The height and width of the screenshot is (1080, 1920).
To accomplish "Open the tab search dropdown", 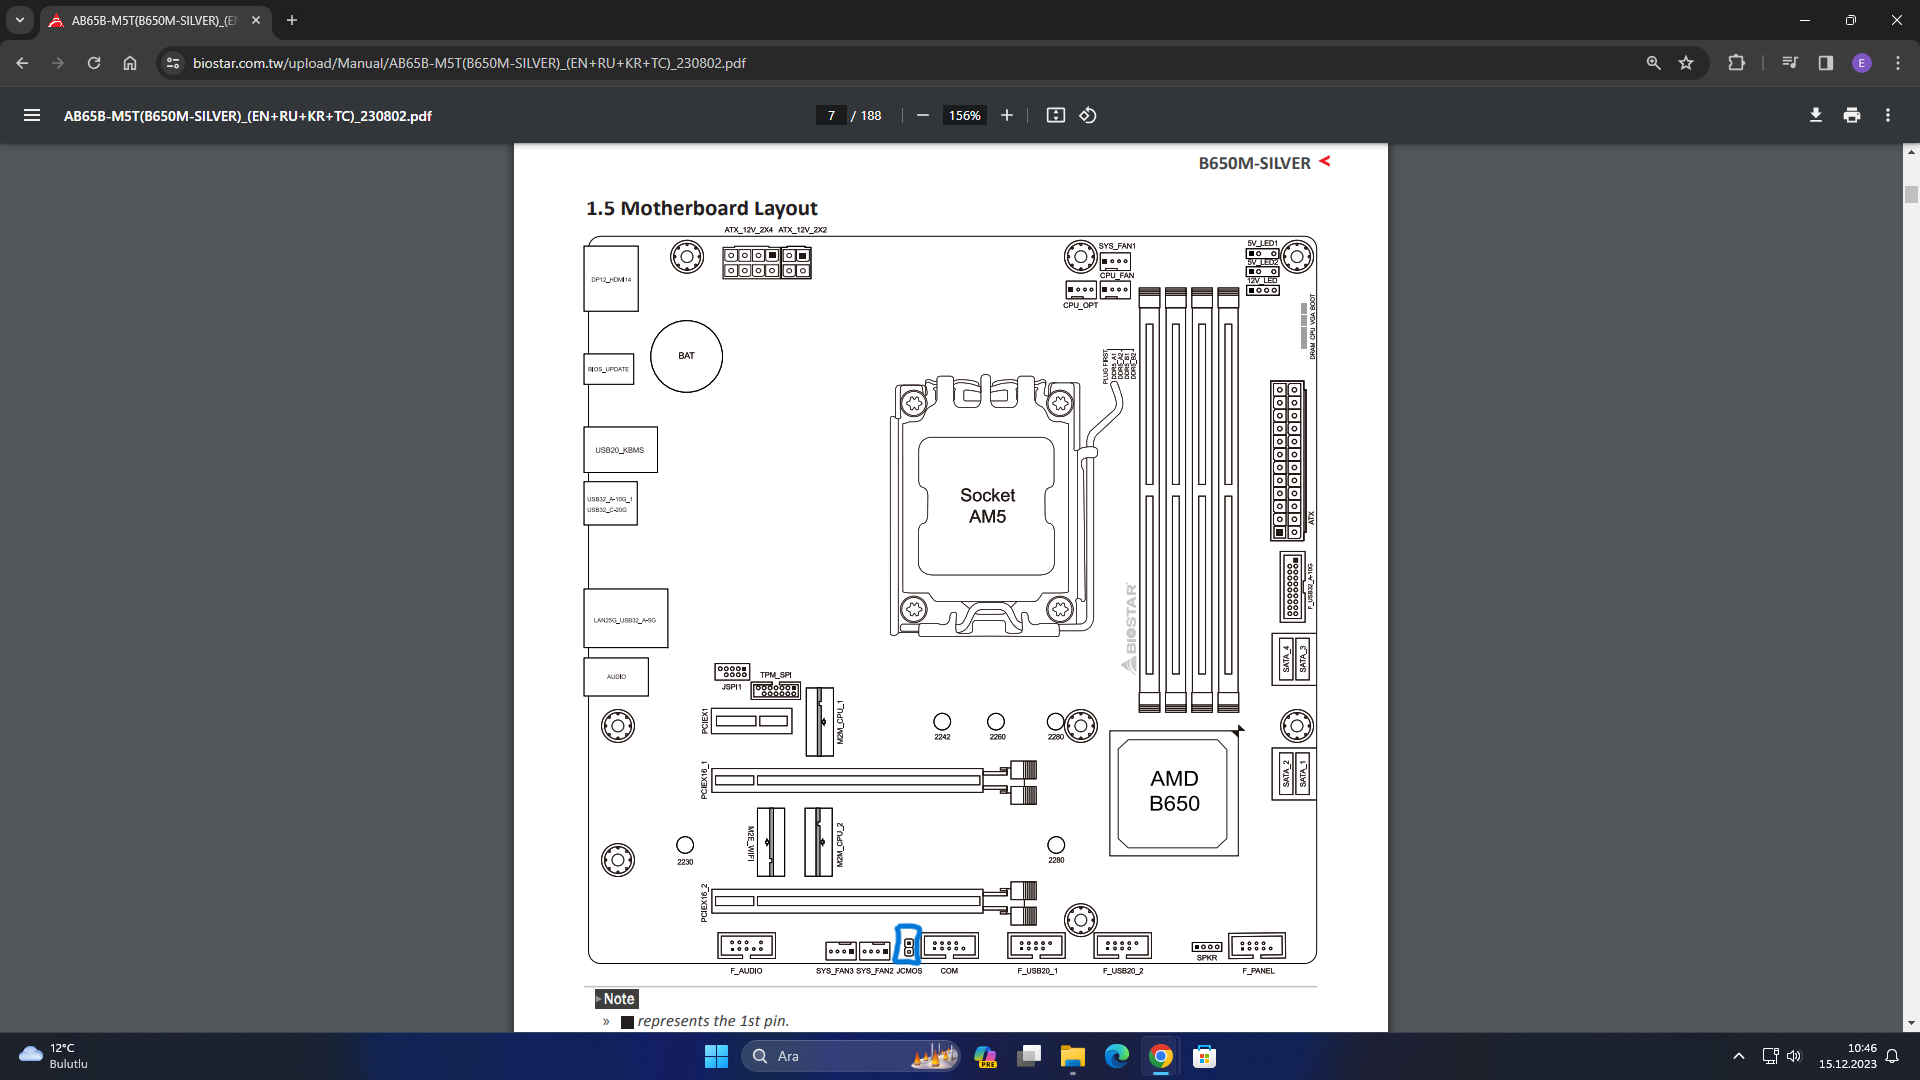I will 20,20.
